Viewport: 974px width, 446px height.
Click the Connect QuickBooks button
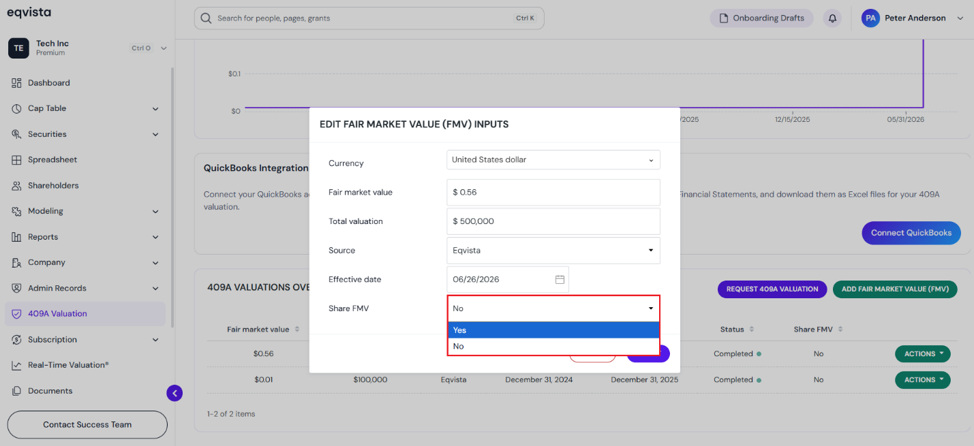911,233
